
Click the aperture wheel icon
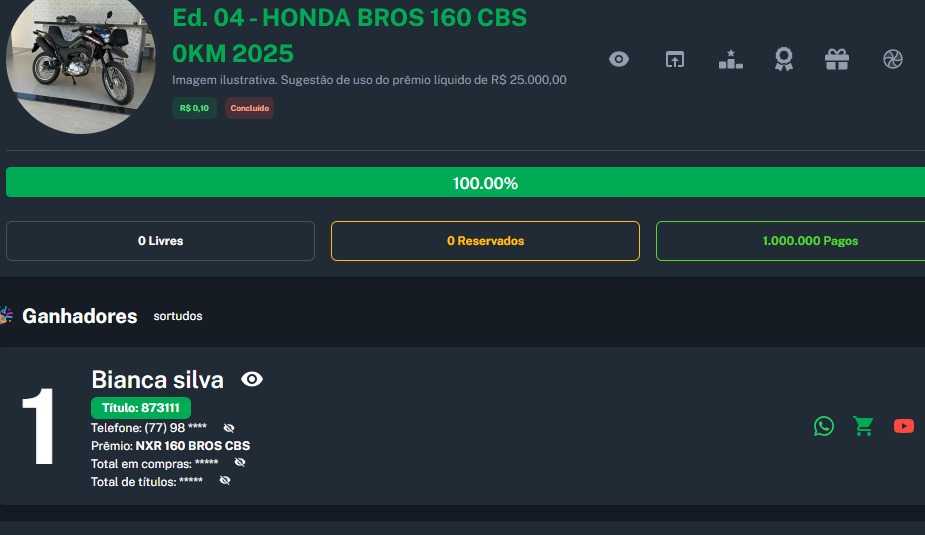pyautogui.click(x=893, y=59)
